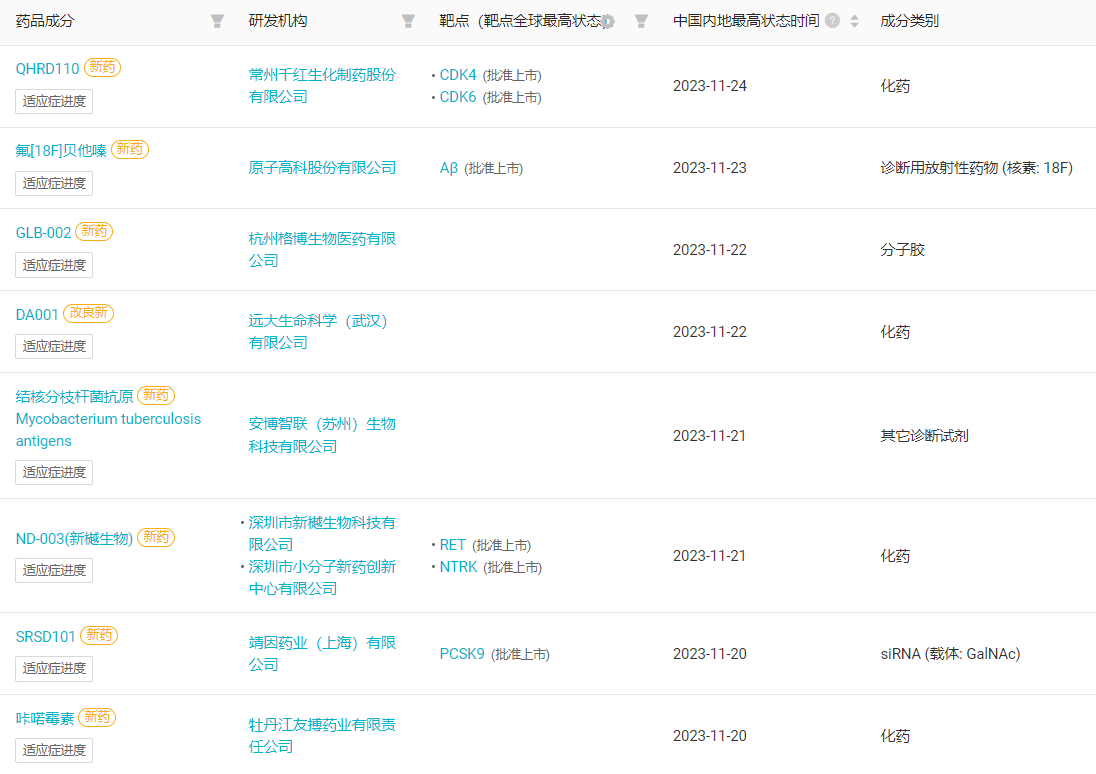This screenshot has width=1096, height=774.
Task: Show 适应症进度 for ND-003(新樾生物)
Action: click(x=54, y=570)
